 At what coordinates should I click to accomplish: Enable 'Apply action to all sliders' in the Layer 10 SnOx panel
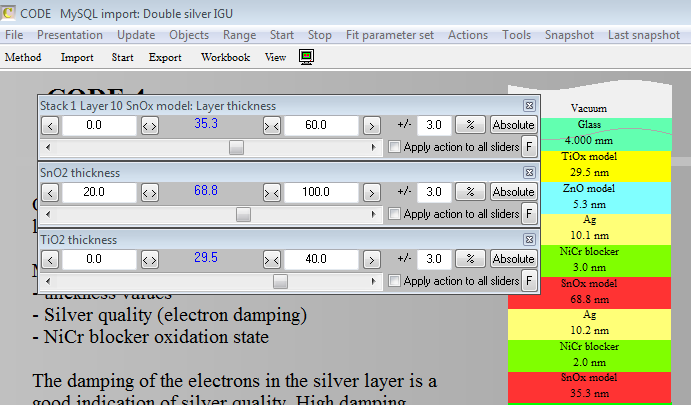tap(394, 147)
